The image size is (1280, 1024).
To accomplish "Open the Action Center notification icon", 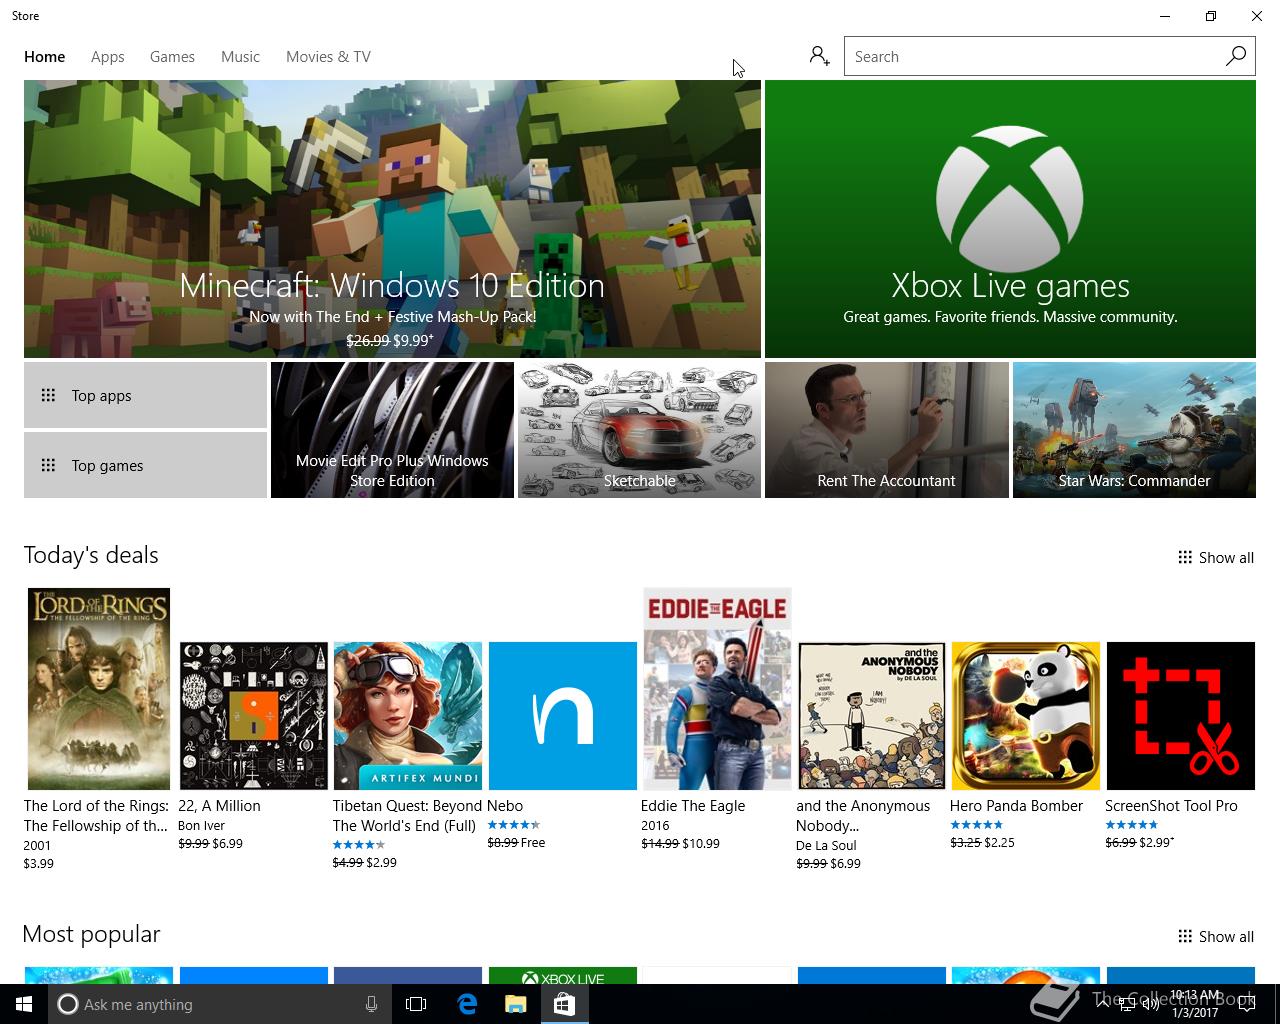I will [1246, 1004].
